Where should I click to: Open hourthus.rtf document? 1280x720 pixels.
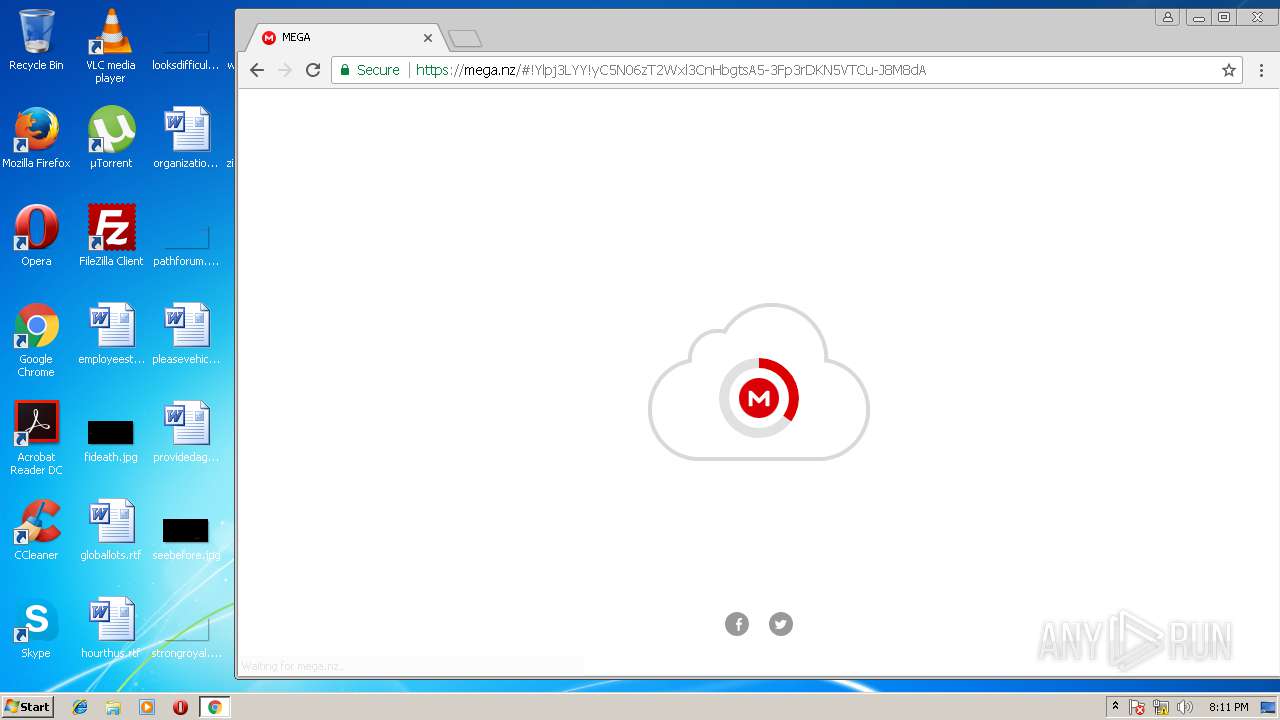[110, 628]
